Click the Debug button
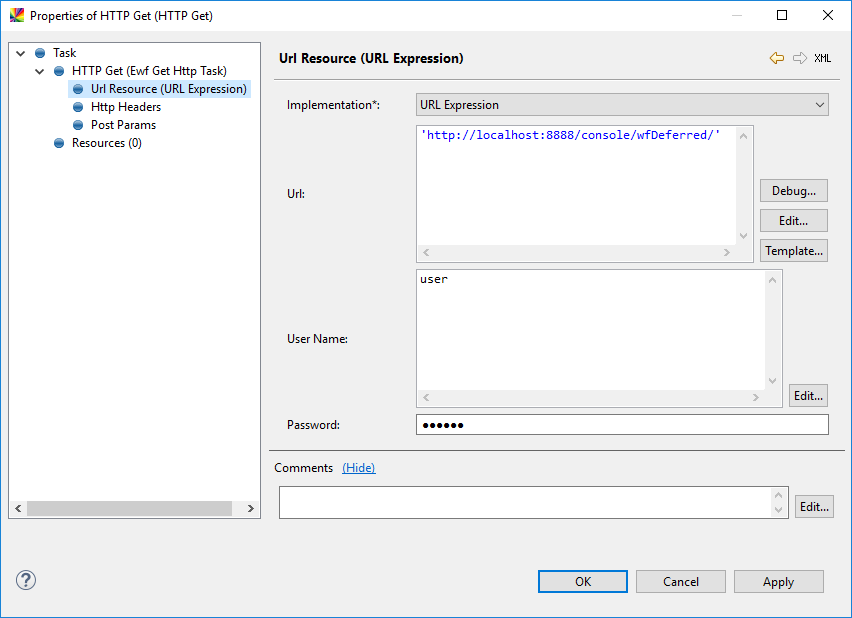The height and width of the screenshot is (618, 852). [x=793, y=190]
